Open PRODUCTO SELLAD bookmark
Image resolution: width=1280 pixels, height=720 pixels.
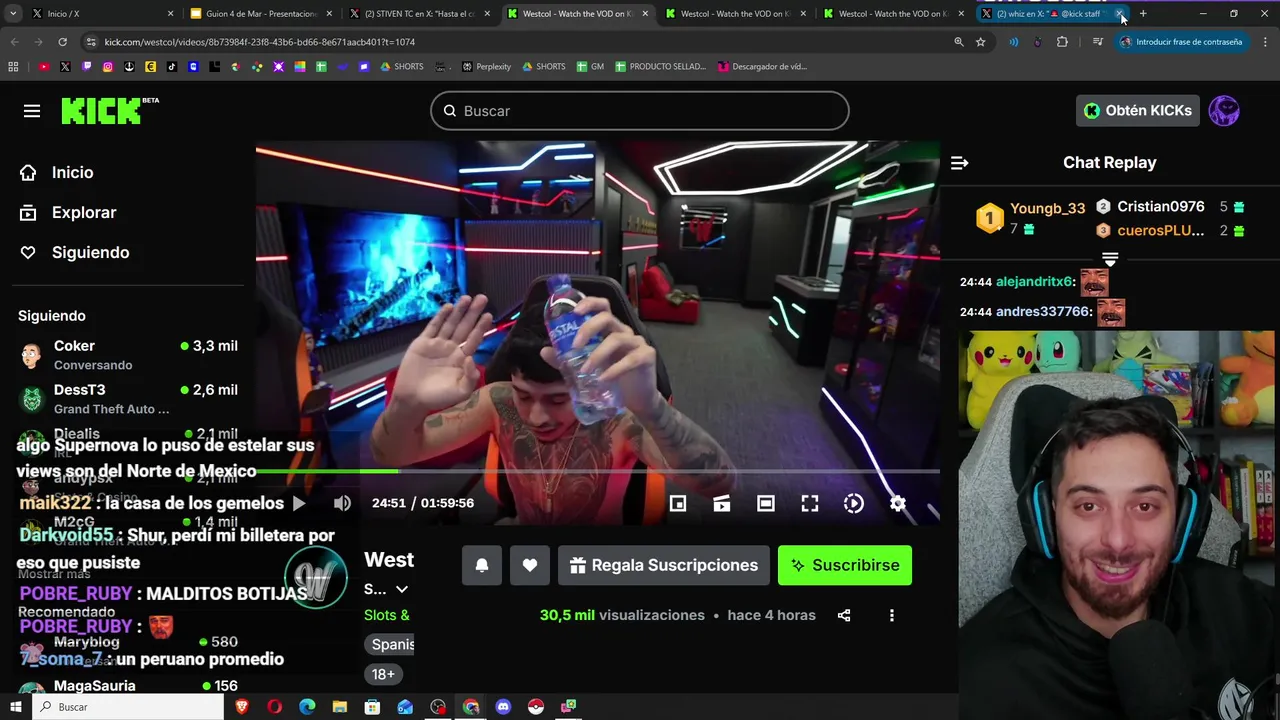[660, 67]
